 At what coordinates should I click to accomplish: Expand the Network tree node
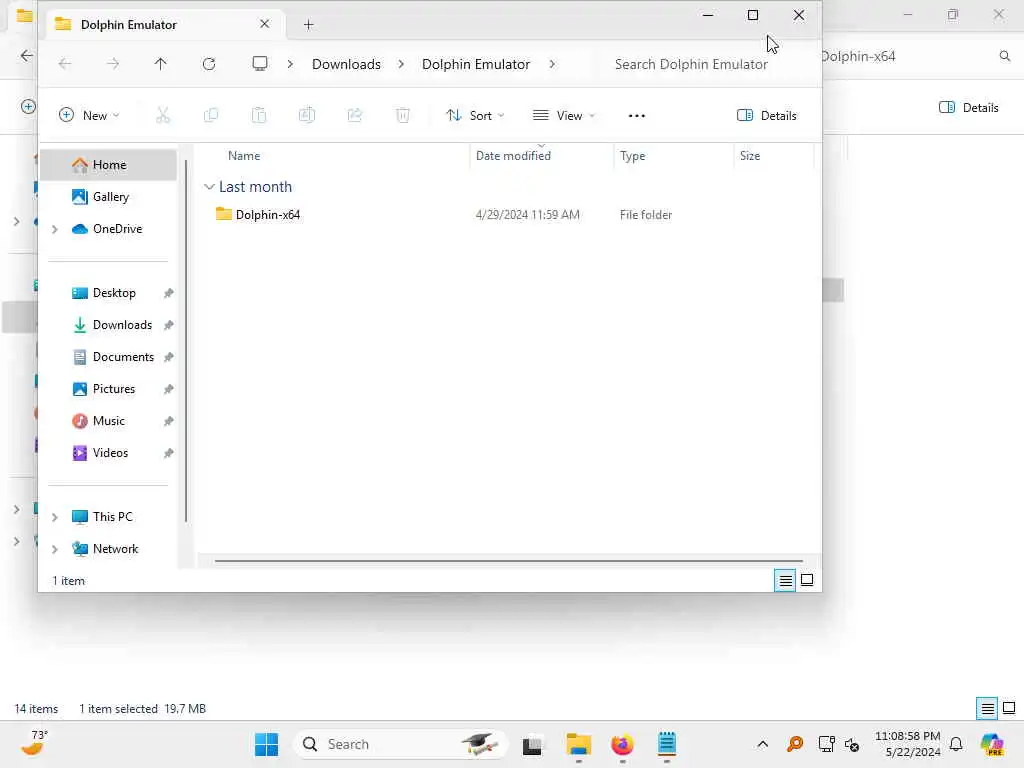pyautogui.click(x=55, y=549)
